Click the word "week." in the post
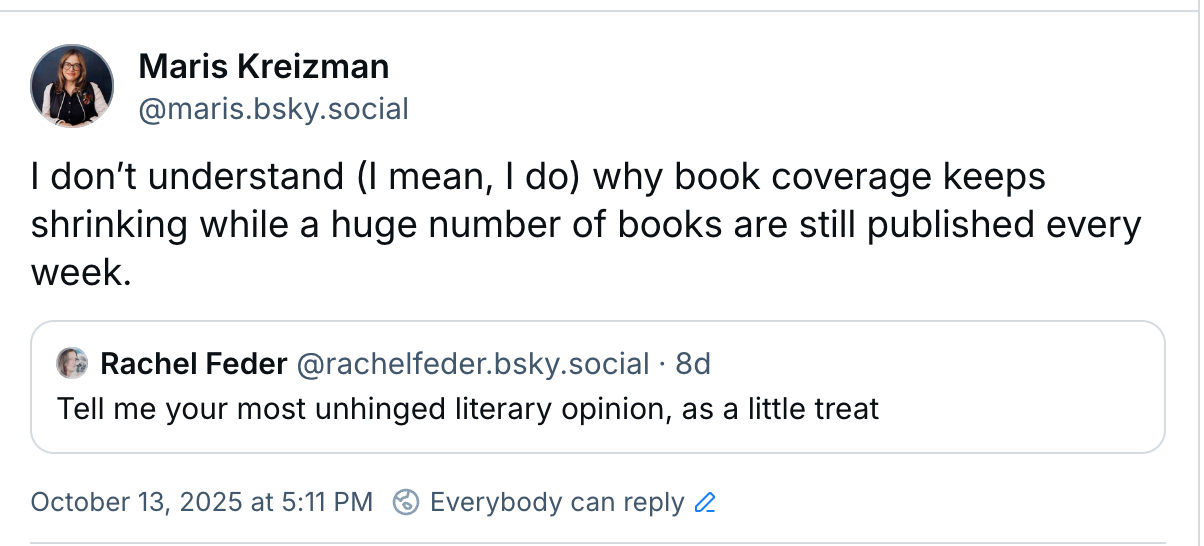The width and height of the screenshot is (1204, 546). coord(81,272)
